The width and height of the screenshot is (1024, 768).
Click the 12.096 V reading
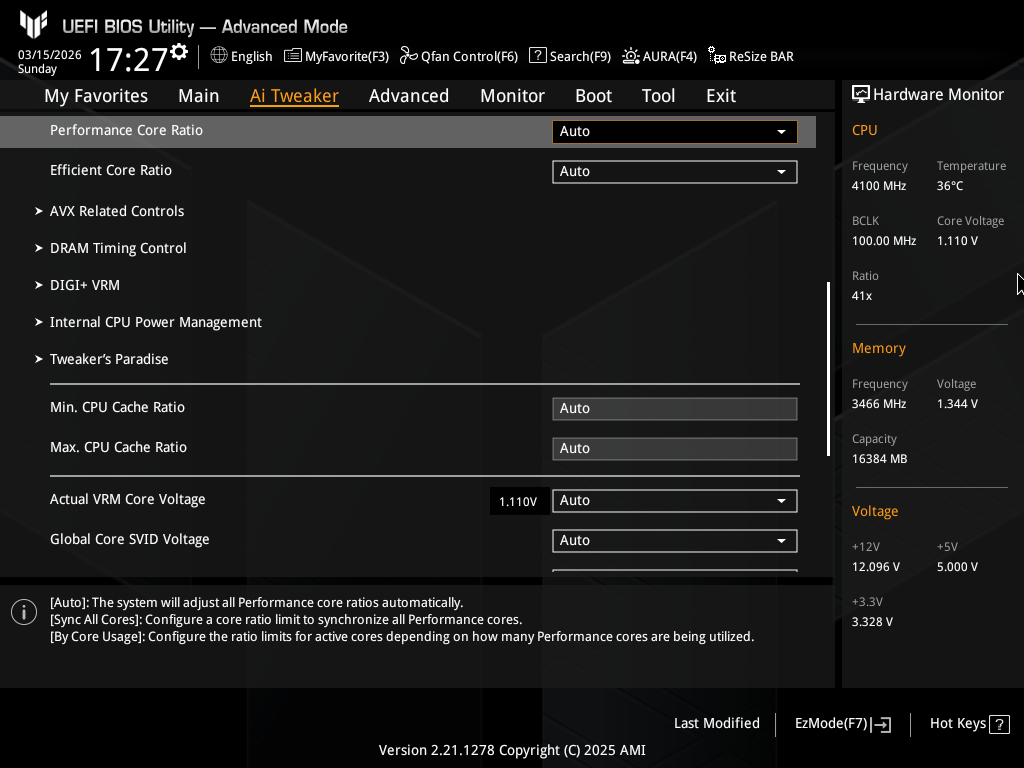coord(876,567)
